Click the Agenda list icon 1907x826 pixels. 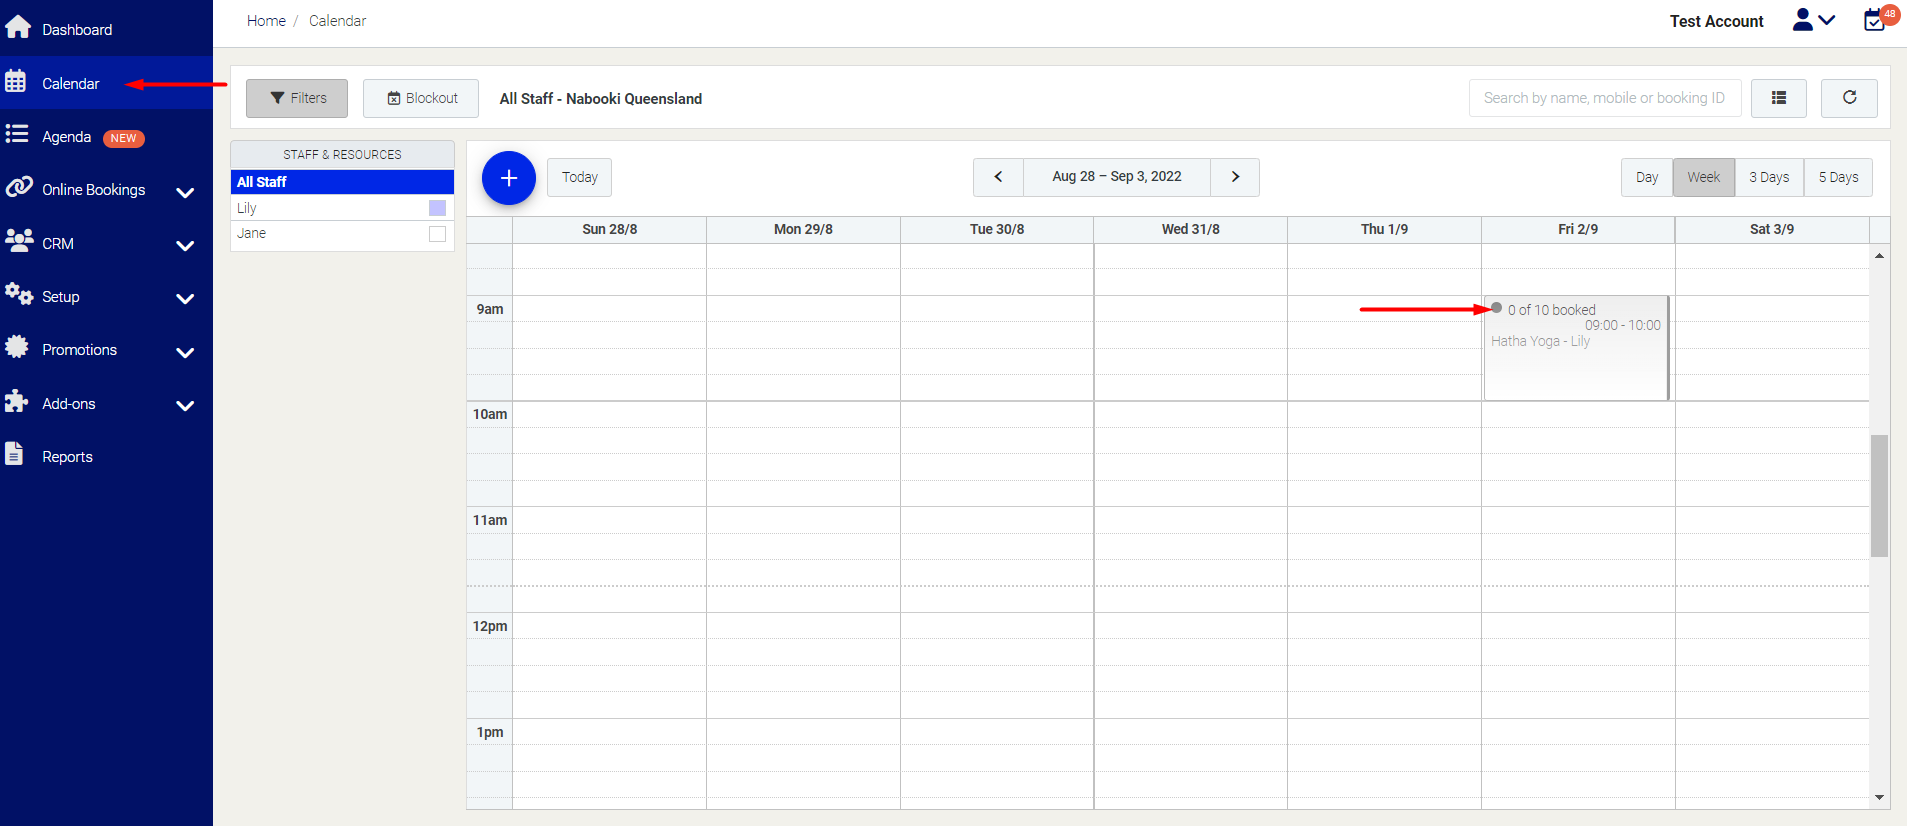(17, 134)
